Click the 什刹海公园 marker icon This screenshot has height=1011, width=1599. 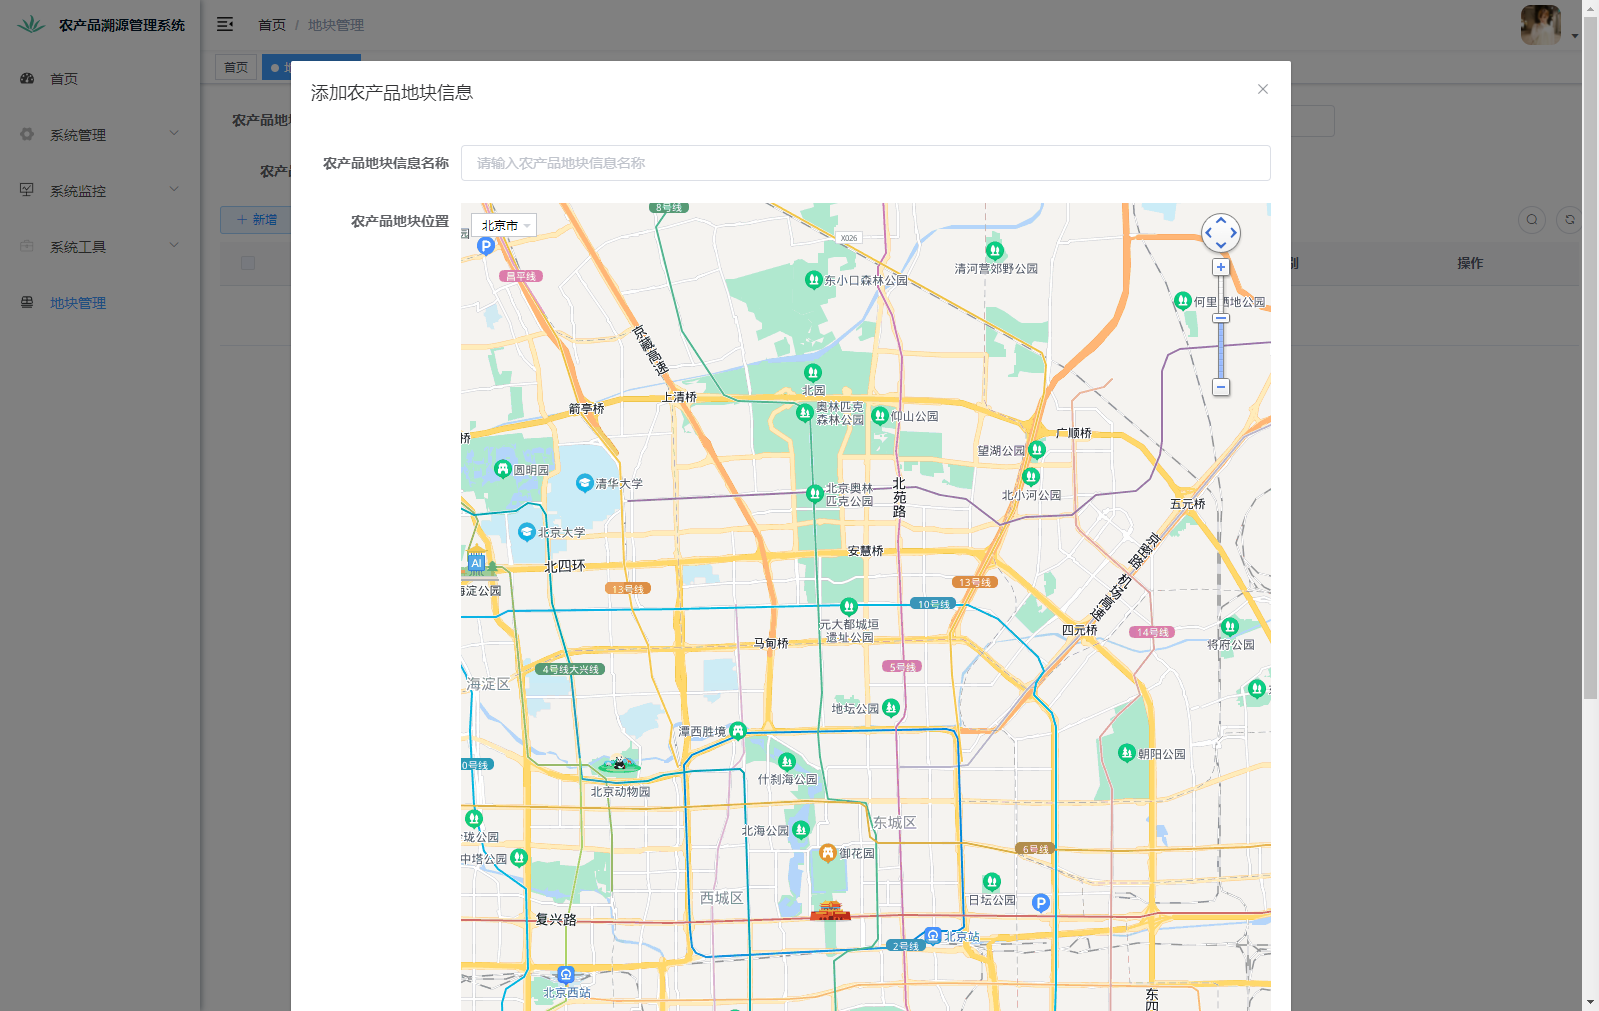click(787, 762)
